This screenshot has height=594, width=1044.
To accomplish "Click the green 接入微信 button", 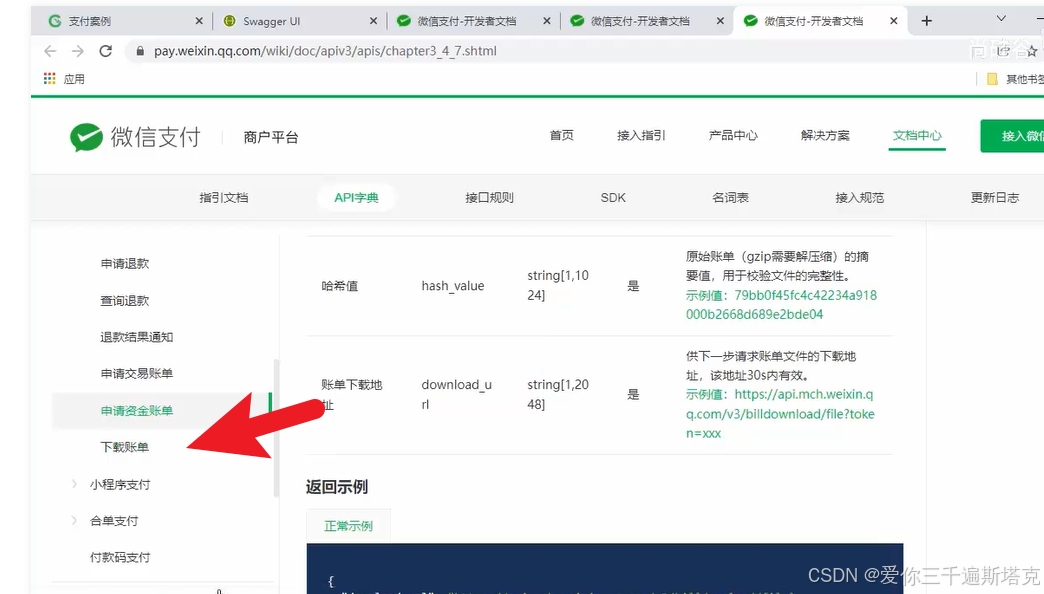I will point(1012,136).
